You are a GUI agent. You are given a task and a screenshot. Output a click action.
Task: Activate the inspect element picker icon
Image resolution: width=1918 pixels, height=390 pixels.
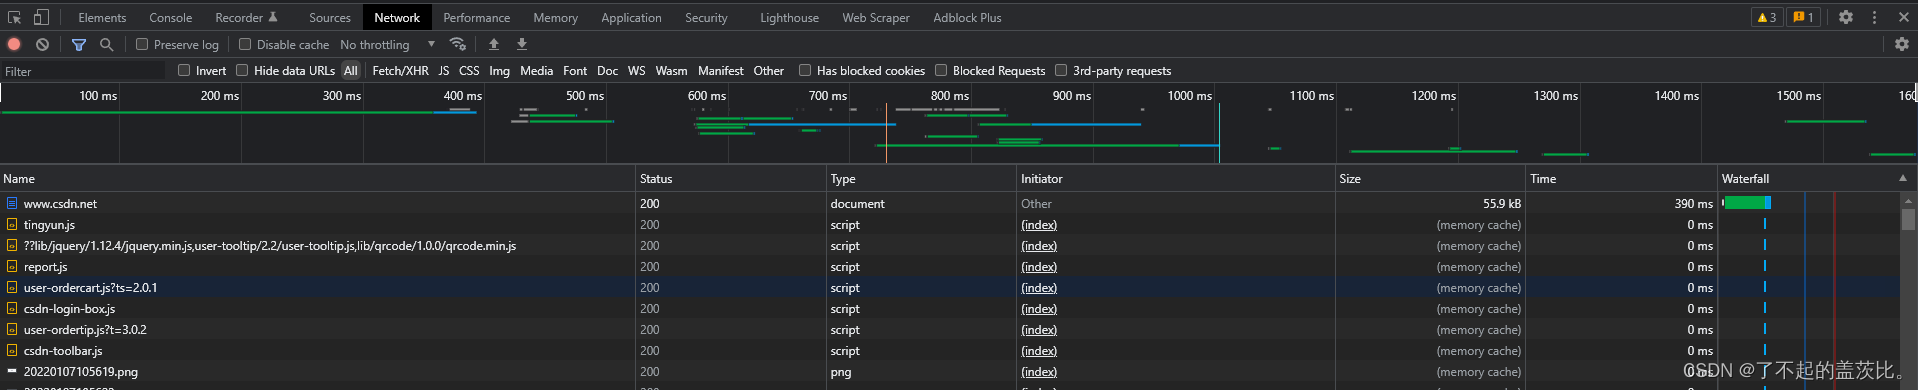14,17
